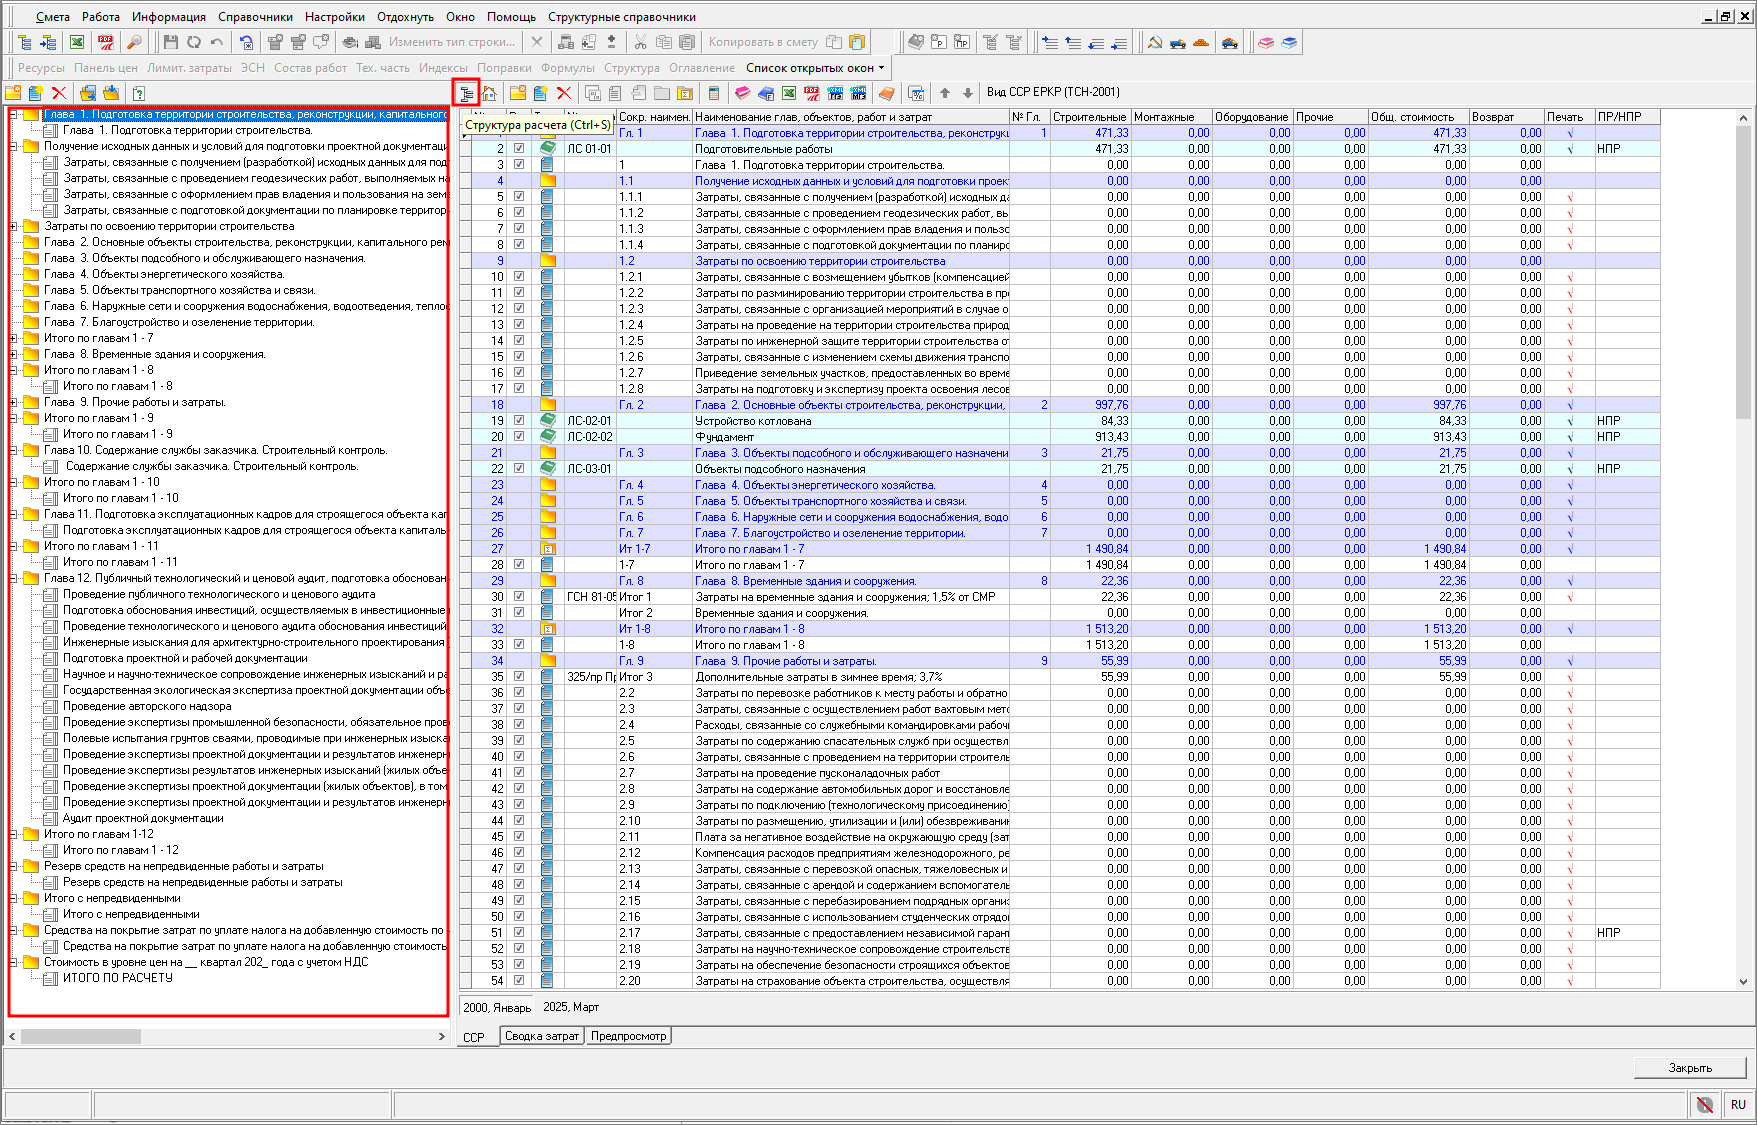The image size is (1757, 1125).
Task: Switch to Сводка затрат tab
Action: tap(541, 1036)
